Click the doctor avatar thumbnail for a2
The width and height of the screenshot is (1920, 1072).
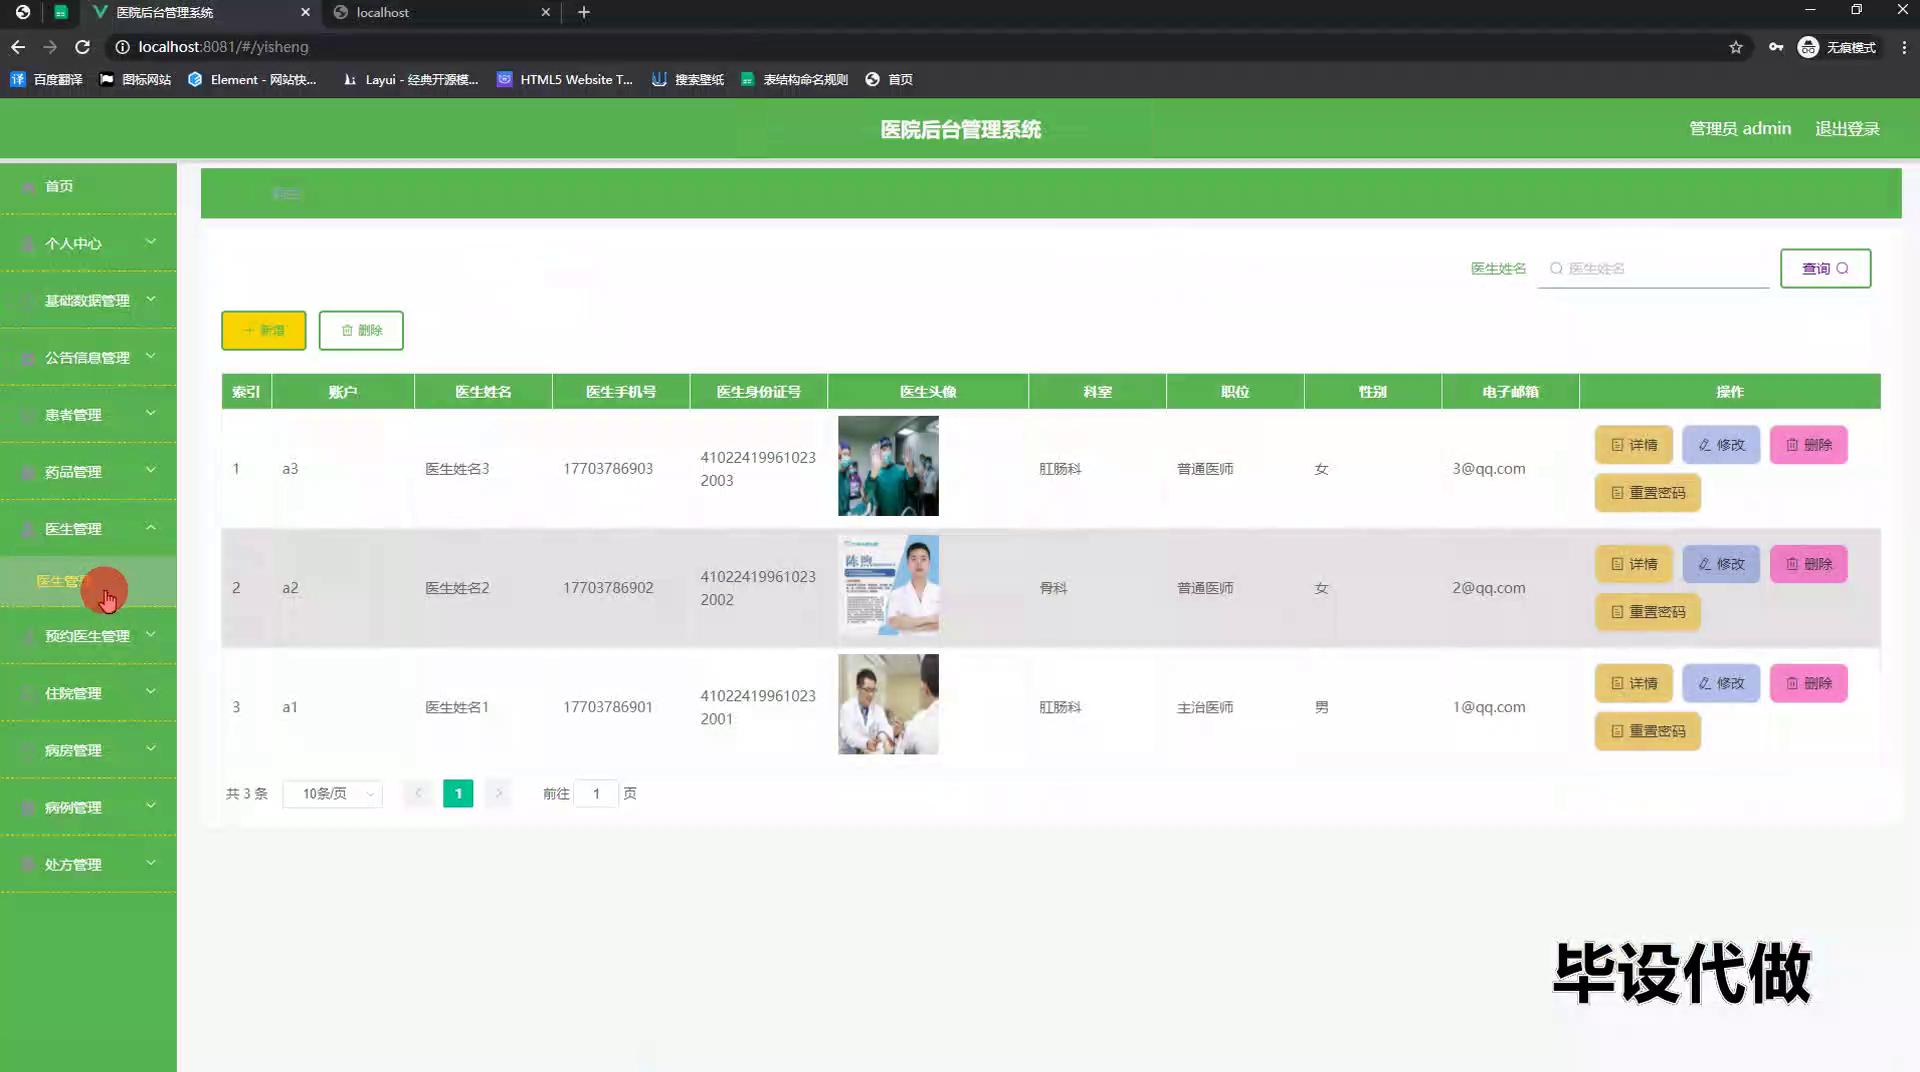point(888,586)
